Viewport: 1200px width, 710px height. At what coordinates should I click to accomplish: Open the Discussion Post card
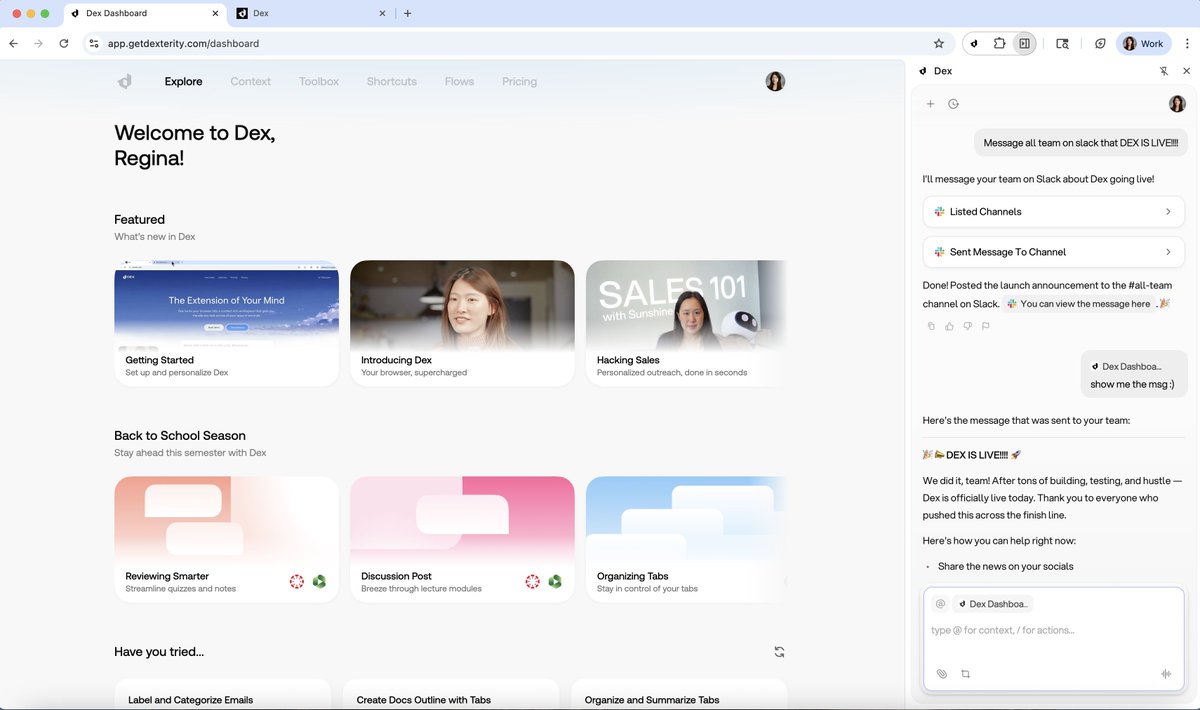click(x=462, y=540)
